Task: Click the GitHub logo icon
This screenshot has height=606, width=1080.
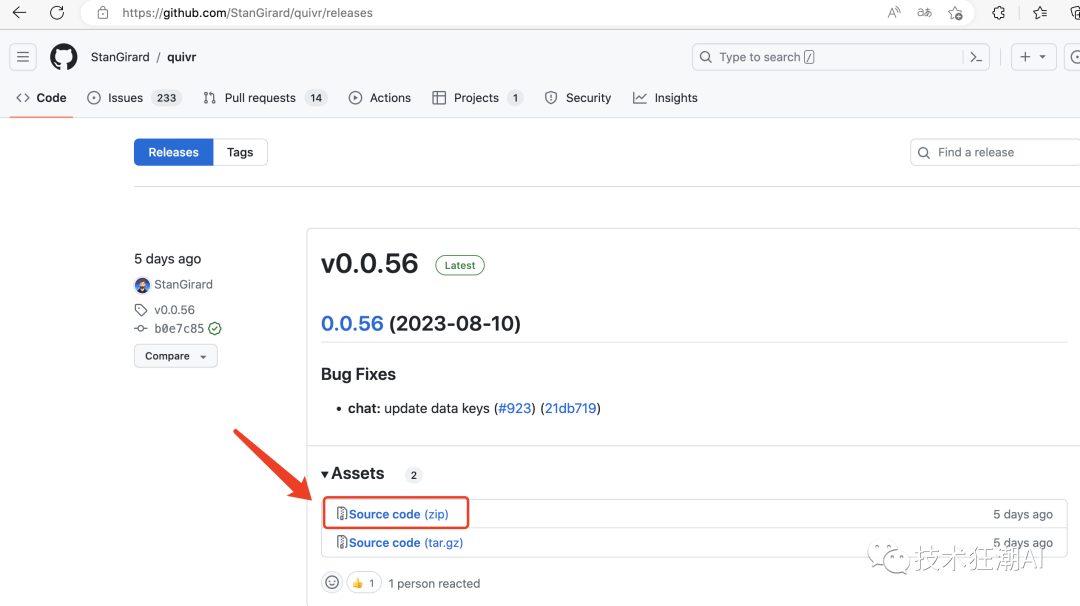Action: click(63, 57)
